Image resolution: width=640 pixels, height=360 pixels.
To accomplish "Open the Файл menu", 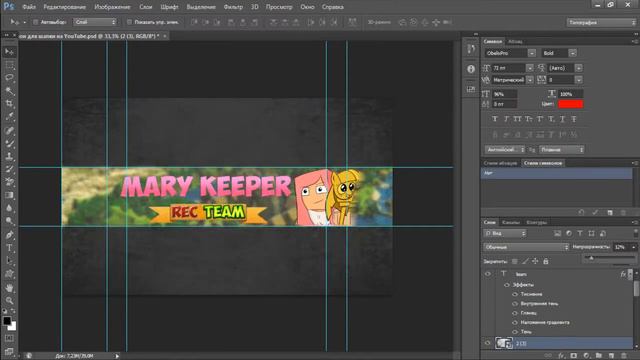I will [29, 7].
